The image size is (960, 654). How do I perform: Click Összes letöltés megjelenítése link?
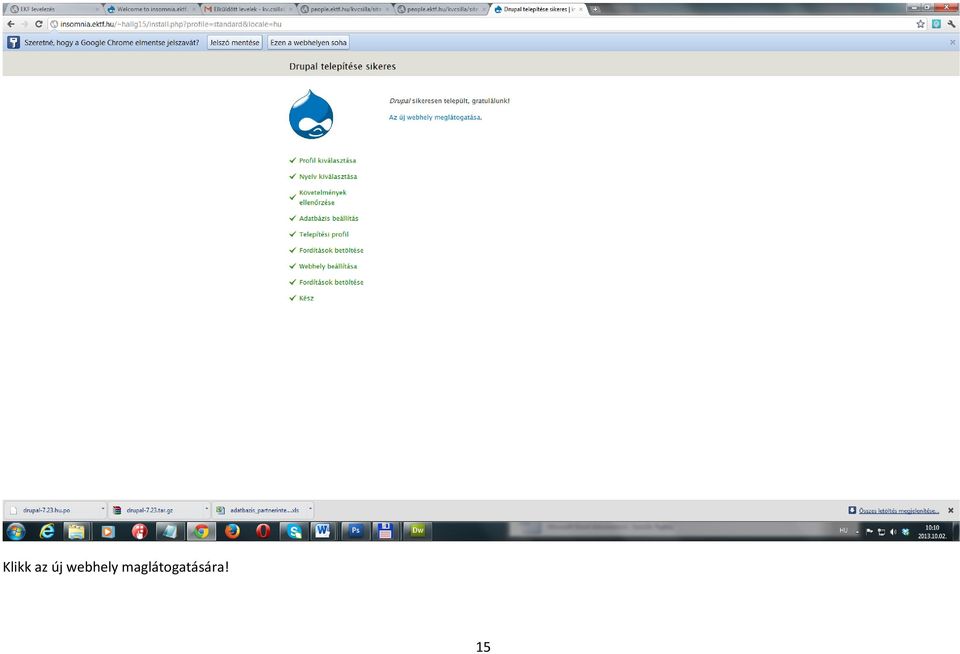898,510
